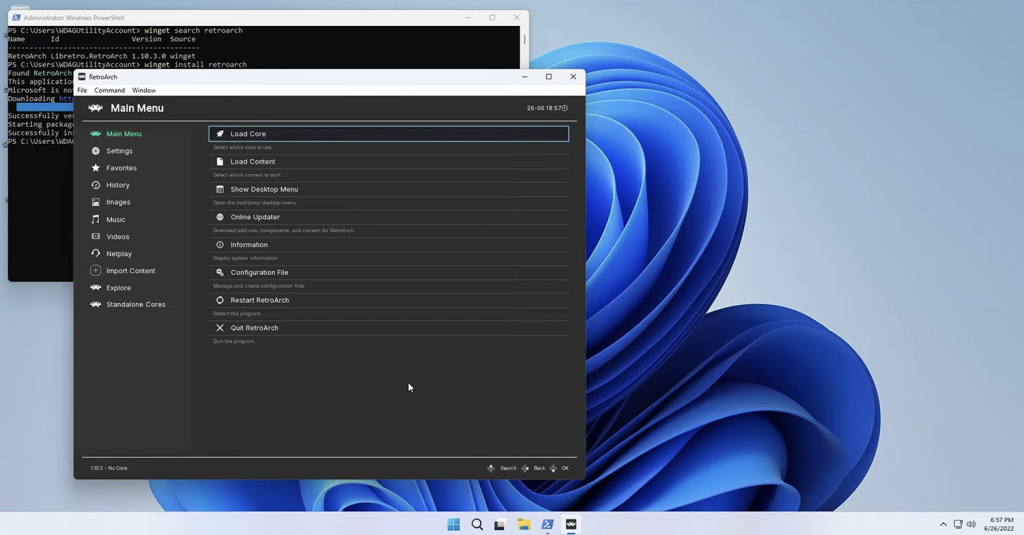Select Standalone Cores in sidebar

pos(136,304)
